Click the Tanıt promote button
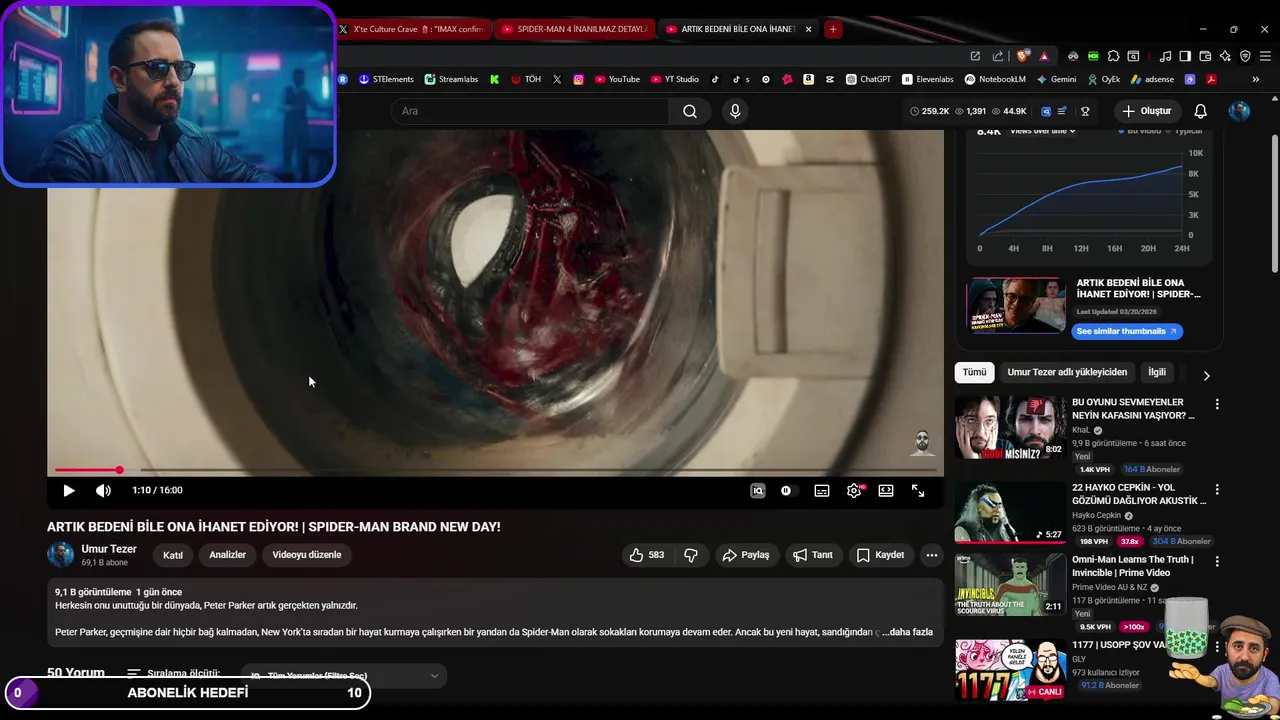 coord(813,555)
